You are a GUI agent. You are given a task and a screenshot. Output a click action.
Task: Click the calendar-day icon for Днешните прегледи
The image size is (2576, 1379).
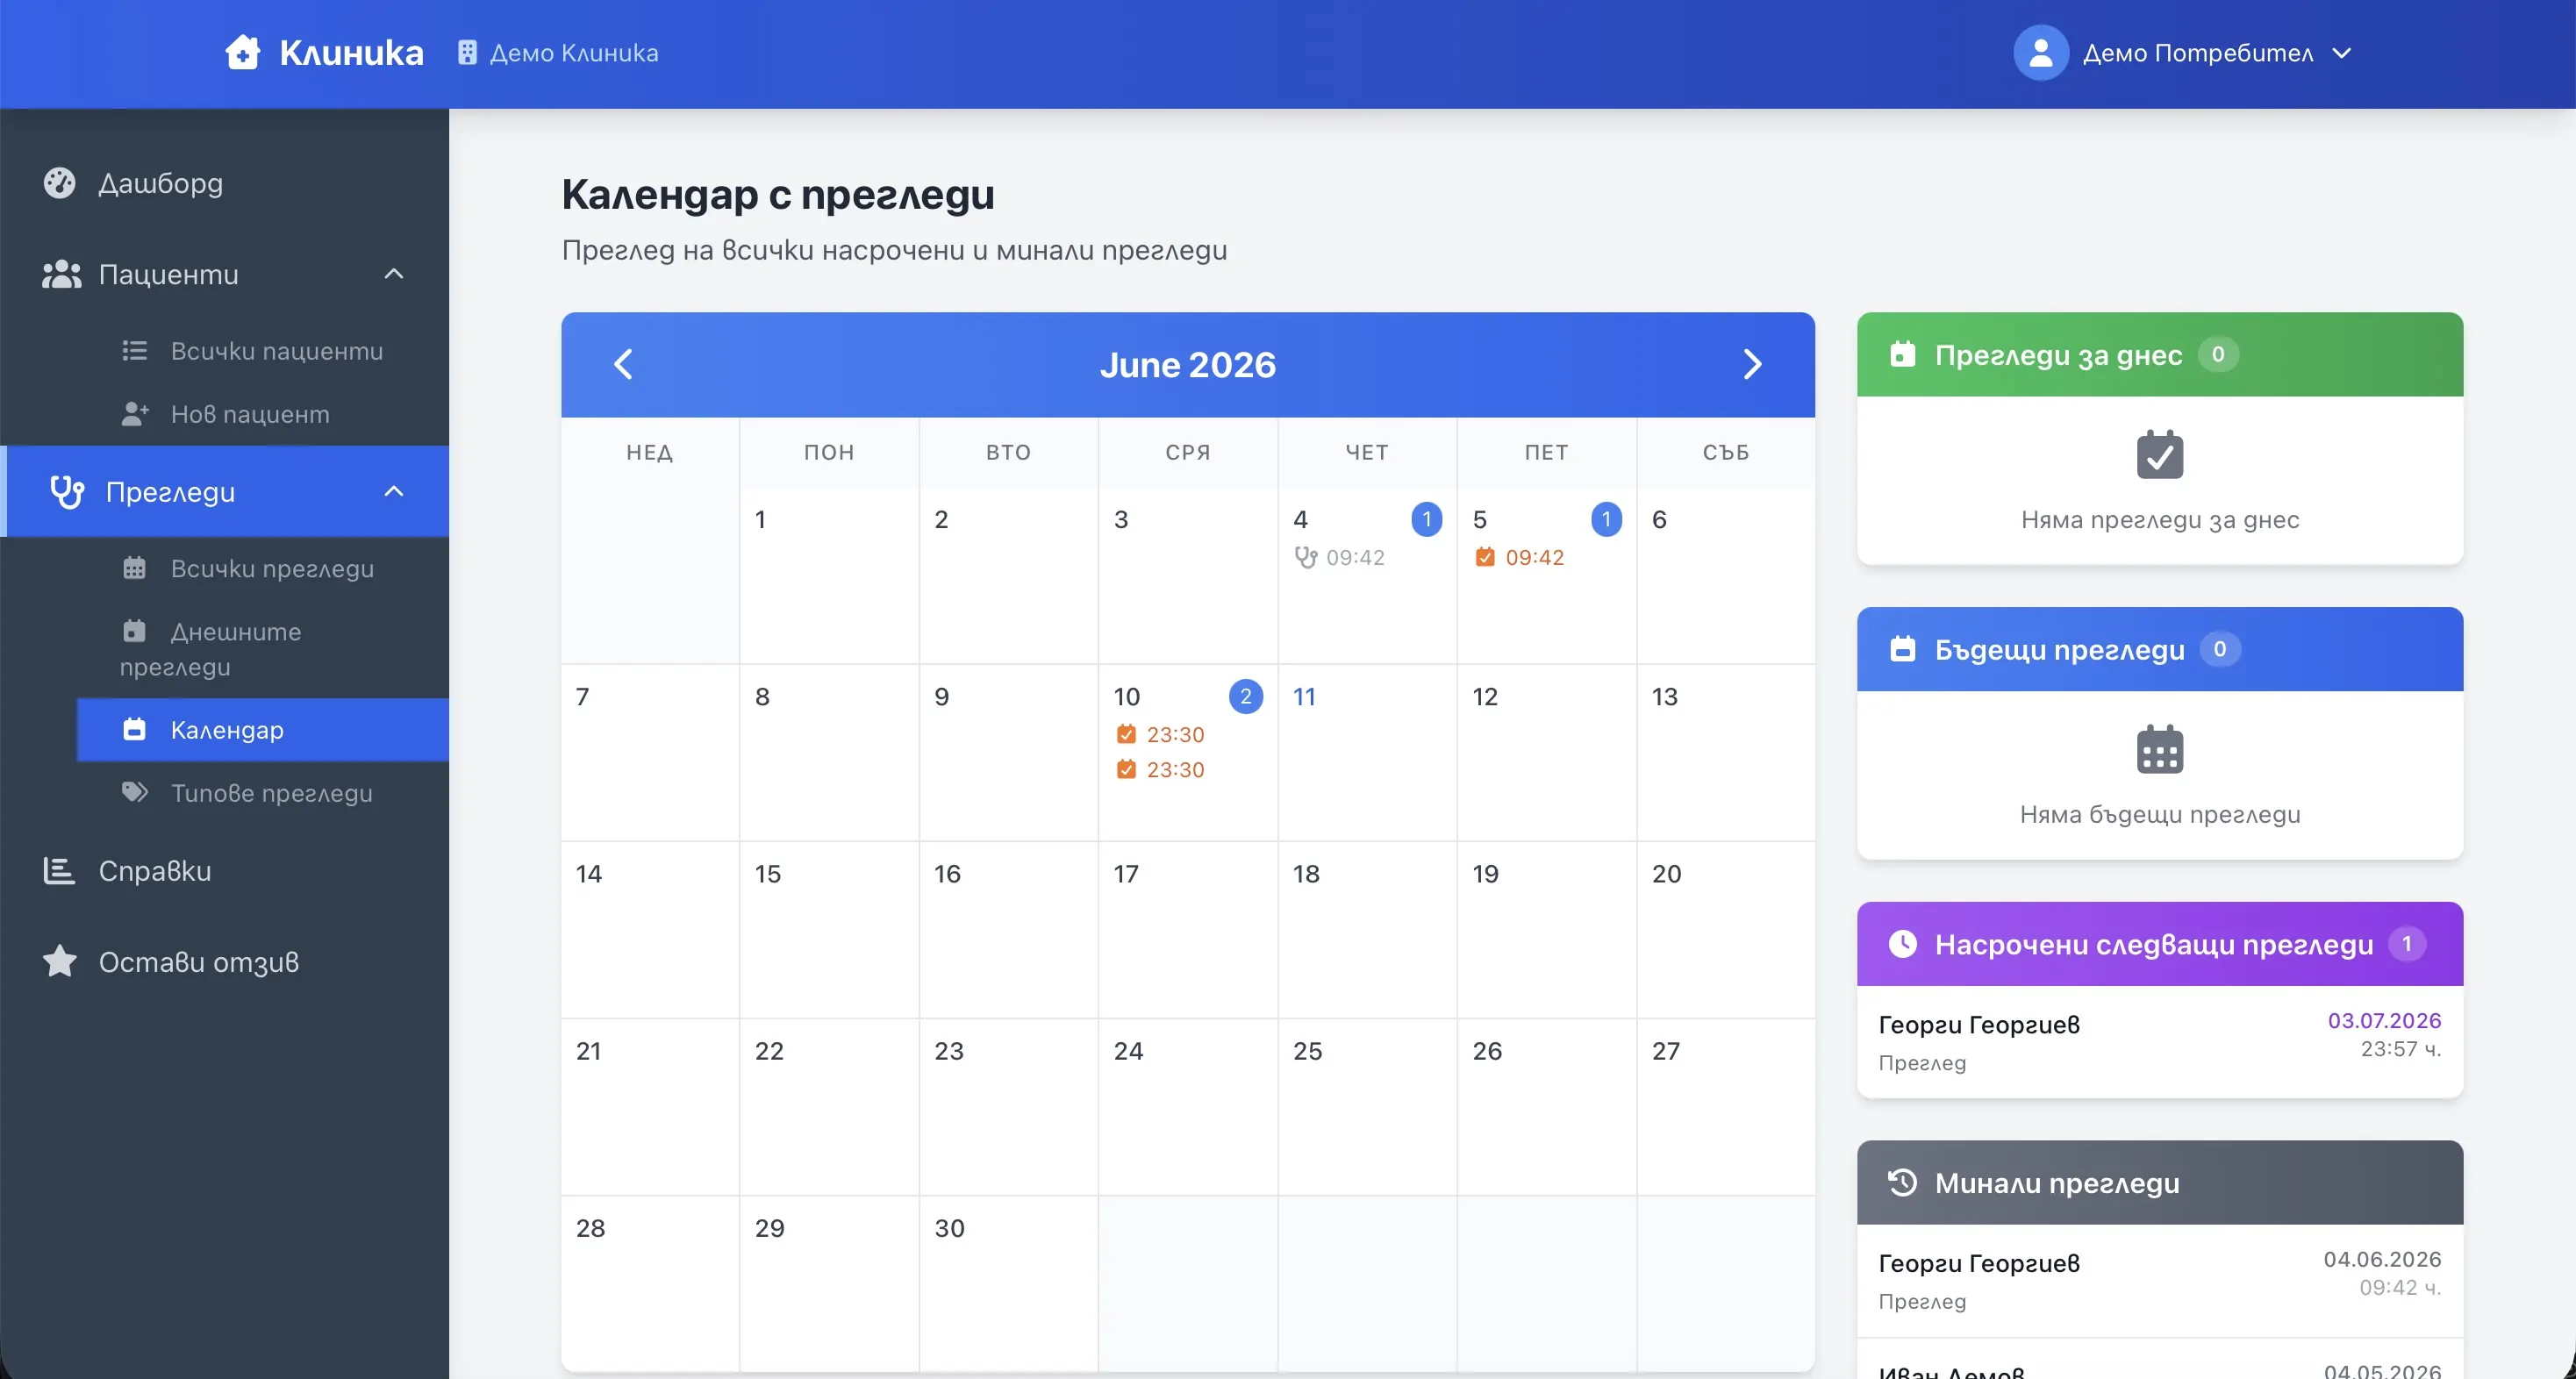tap(134, 631)
